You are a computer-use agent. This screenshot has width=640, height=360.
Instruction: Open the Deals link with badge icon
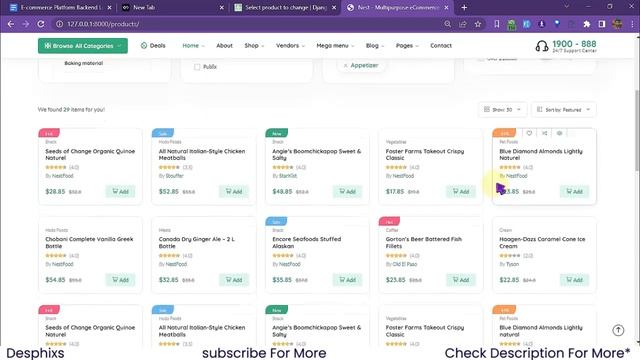click(153, 46)
